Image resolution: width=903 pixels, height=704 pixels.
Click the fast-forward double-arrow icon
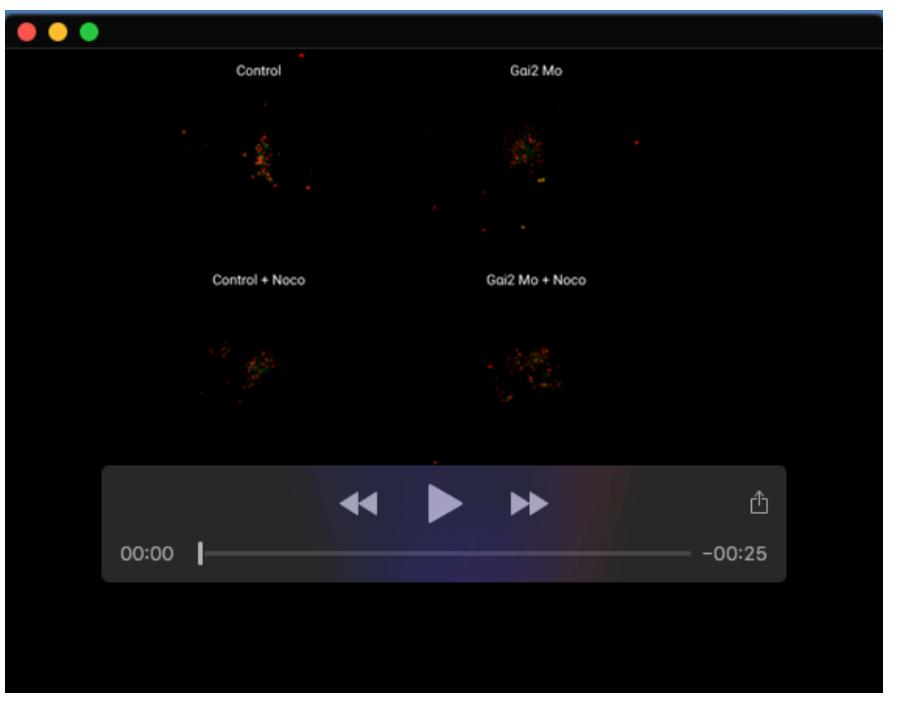point(530,505)
